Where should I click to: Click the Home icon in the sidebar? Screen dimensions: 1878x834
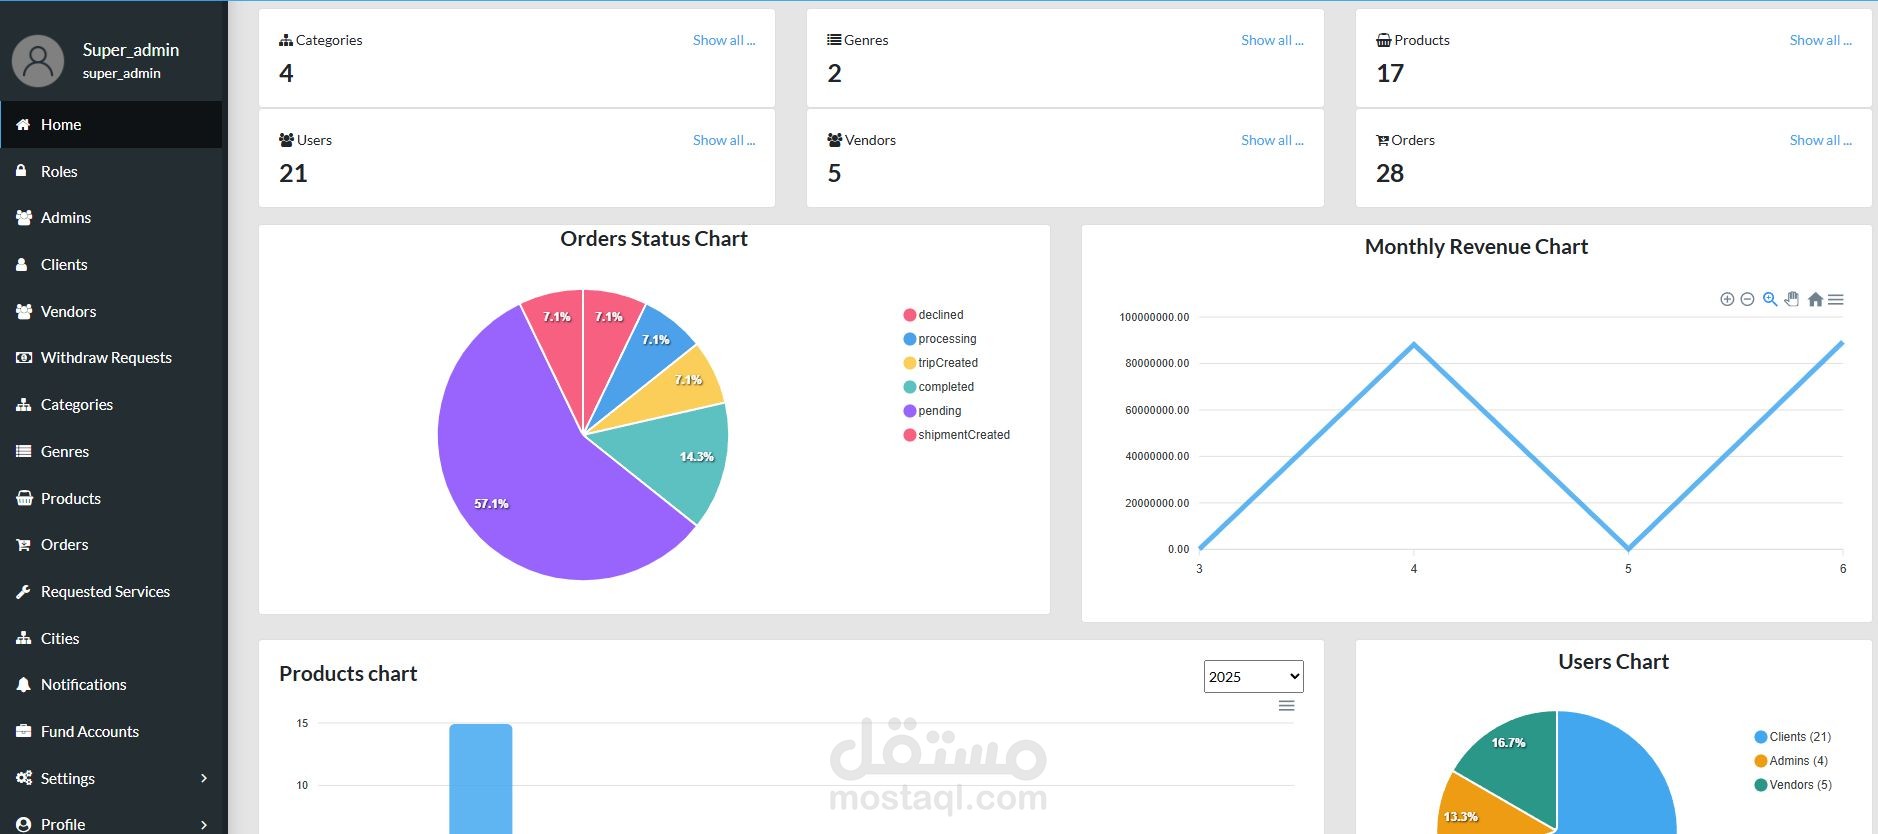pos(23,125)
